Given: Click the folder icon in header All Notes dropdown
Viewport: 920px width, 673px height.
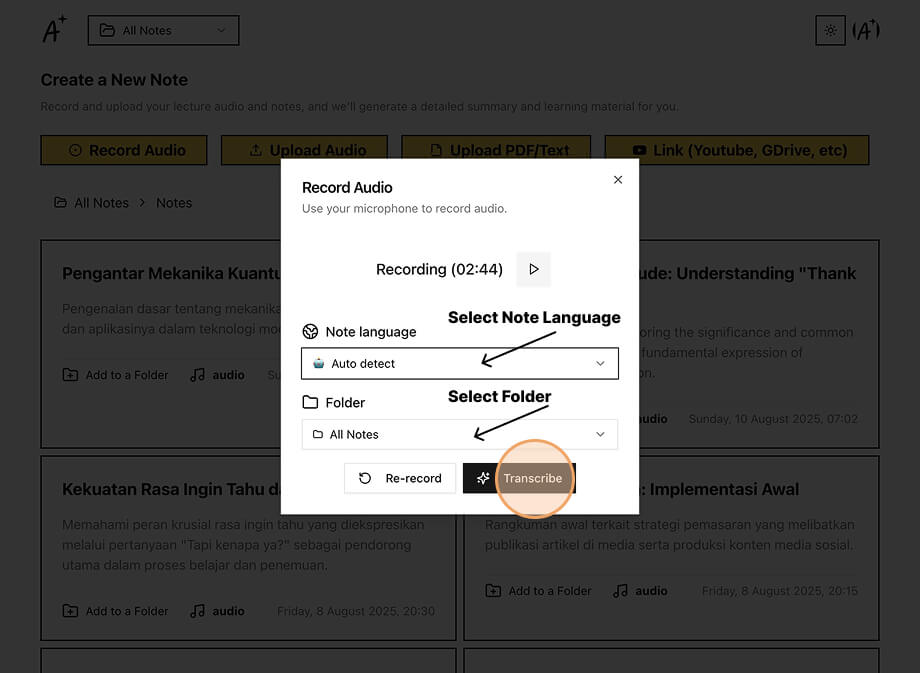Looking at the screenshot, I should (x=107, y=31).
